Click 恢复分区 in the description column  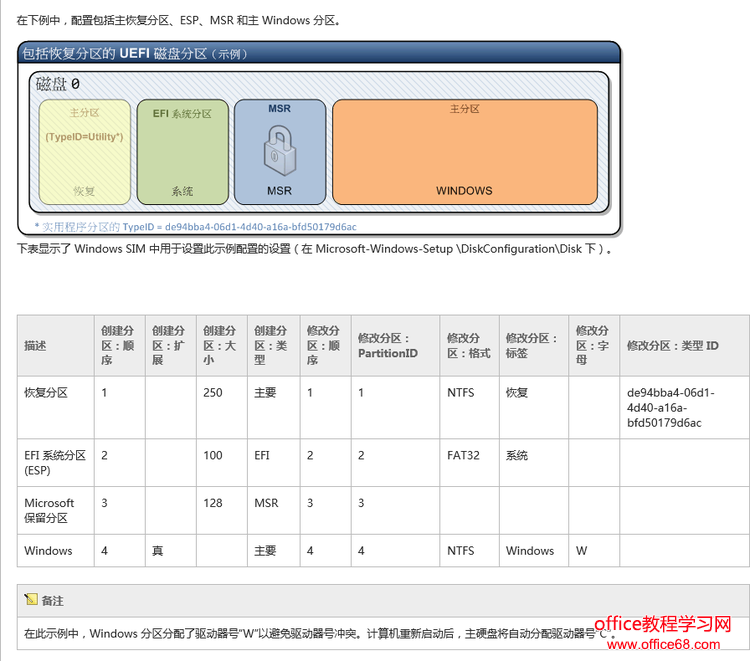[x=46, y=393]
